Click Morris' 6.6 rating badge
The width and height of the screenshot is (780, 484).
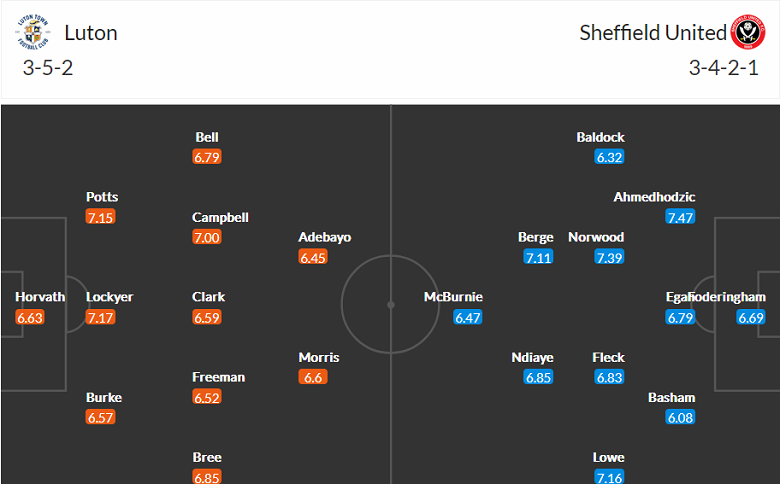coord(313,378)
